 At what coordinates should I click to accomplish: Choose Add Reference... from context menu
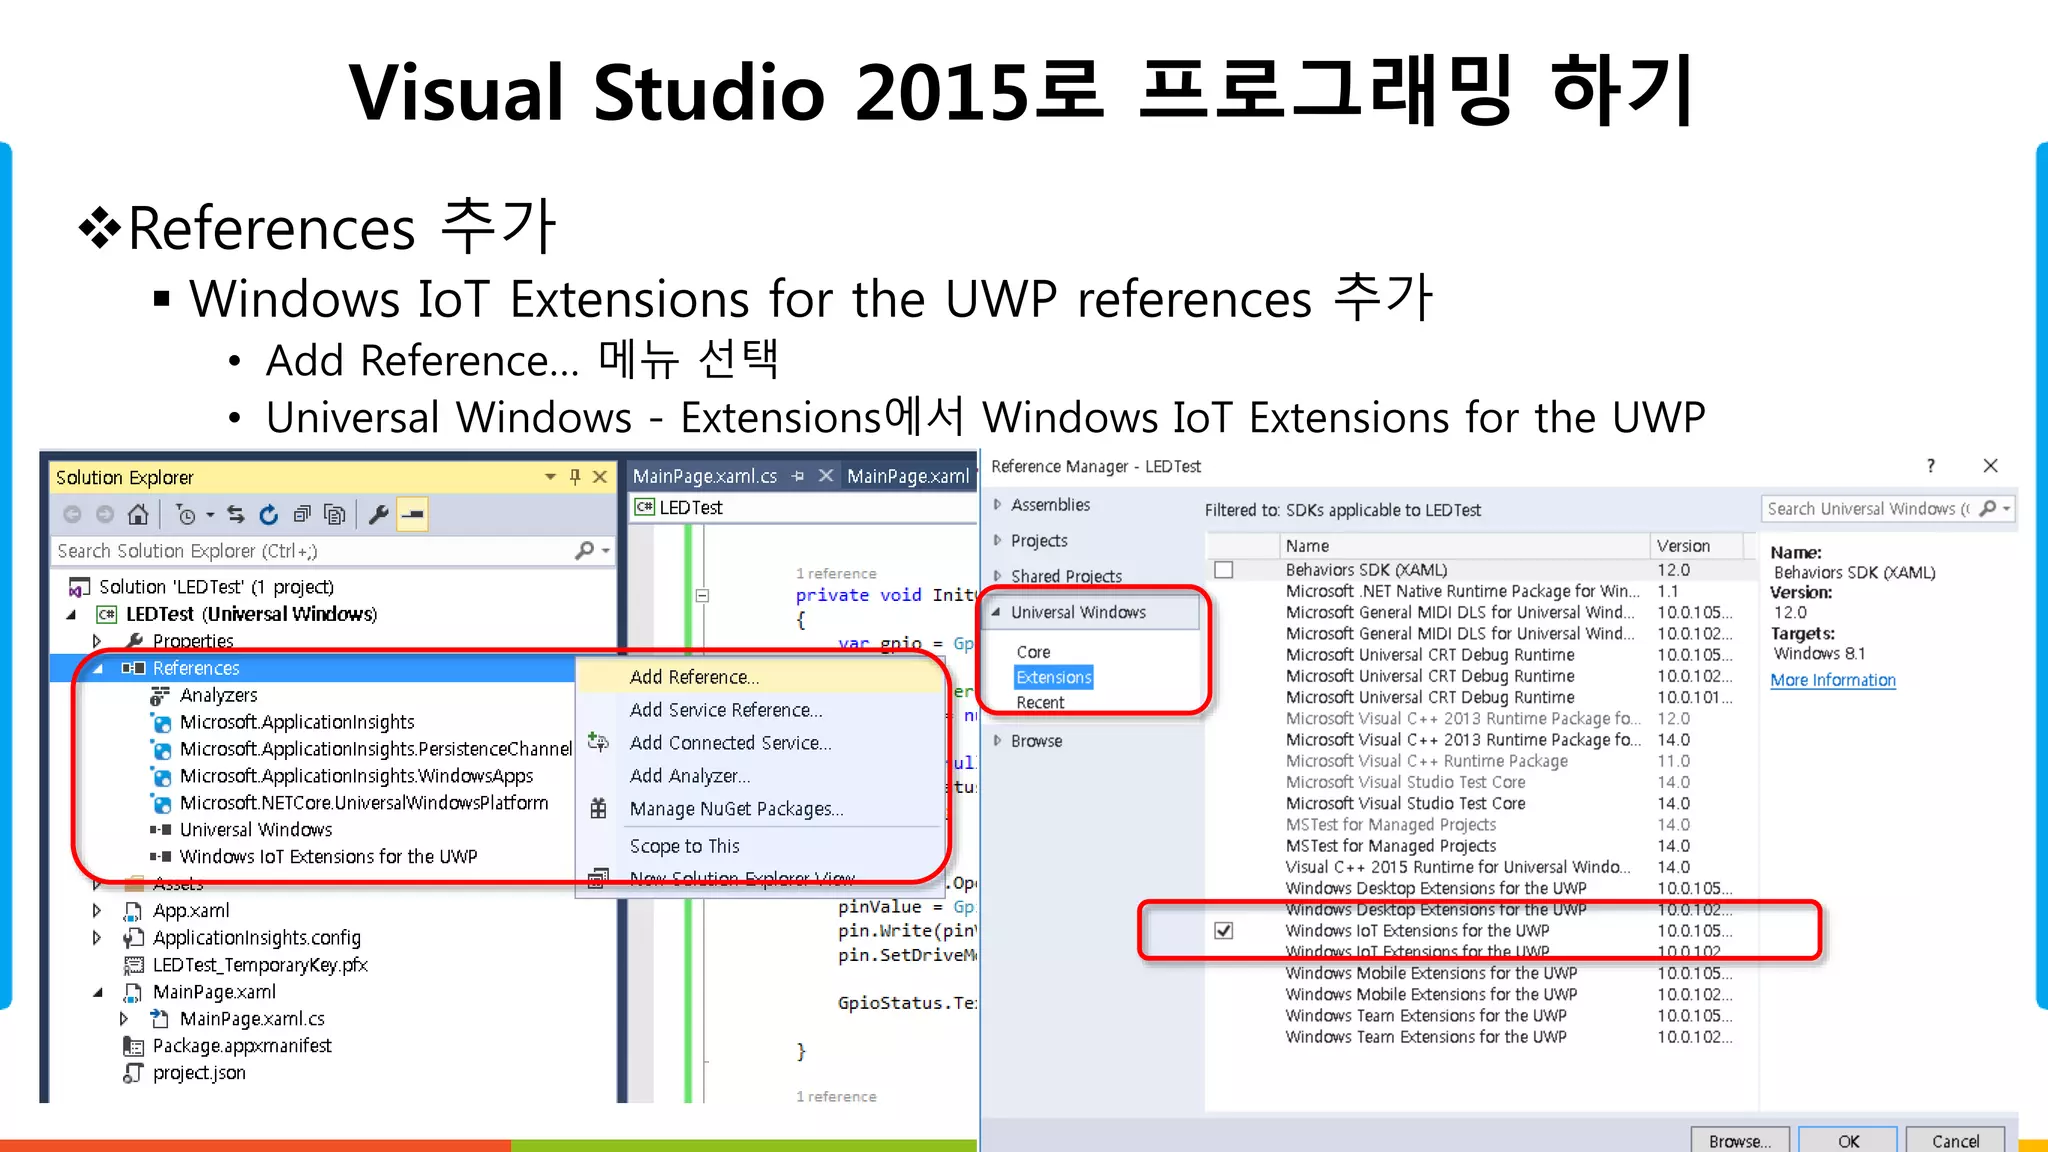(x=760, y=677)
